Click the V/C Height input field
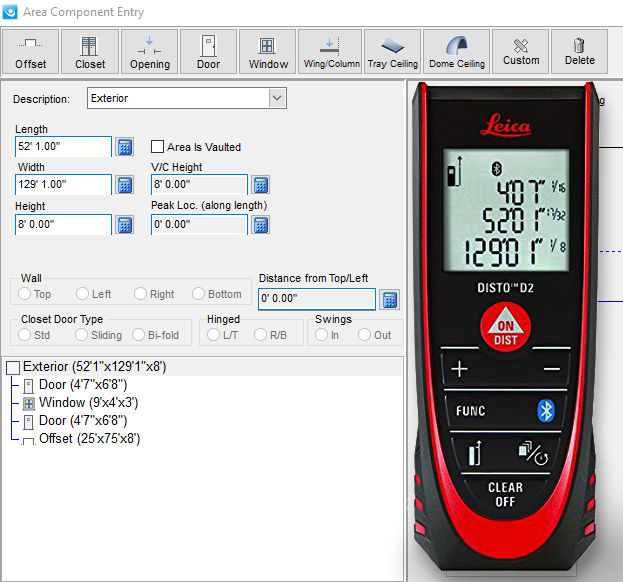The height and width of the screenshot is (582, 623). (199, 184)
